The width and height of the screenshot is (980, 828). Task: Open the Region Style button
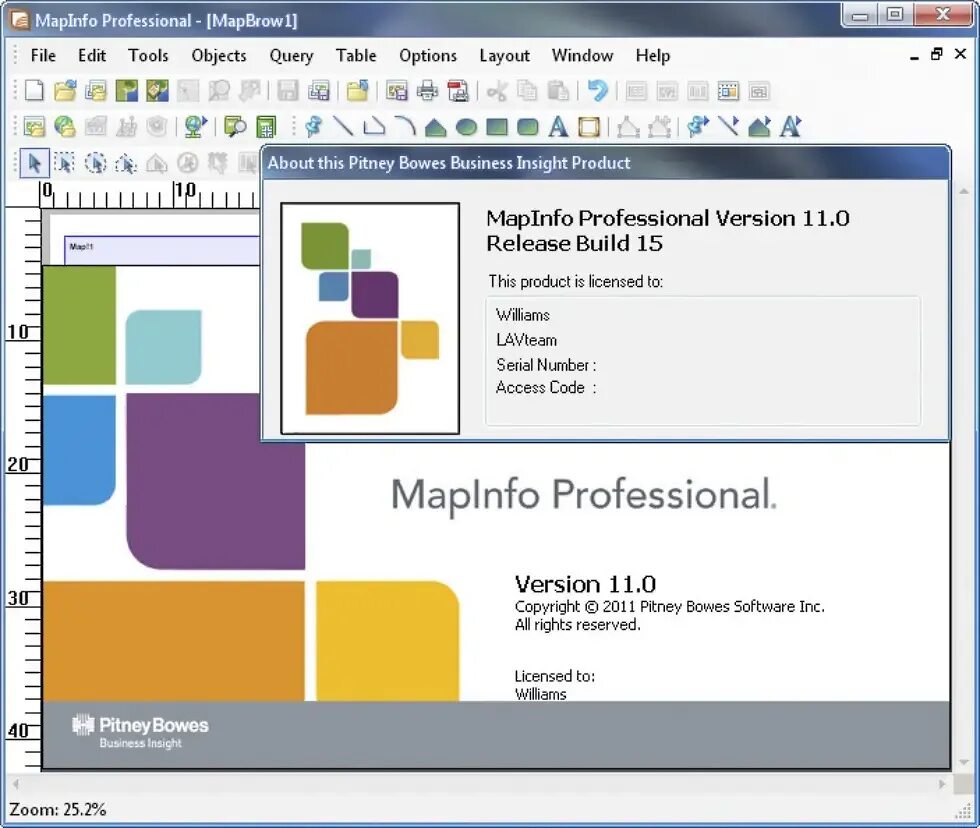759,126
